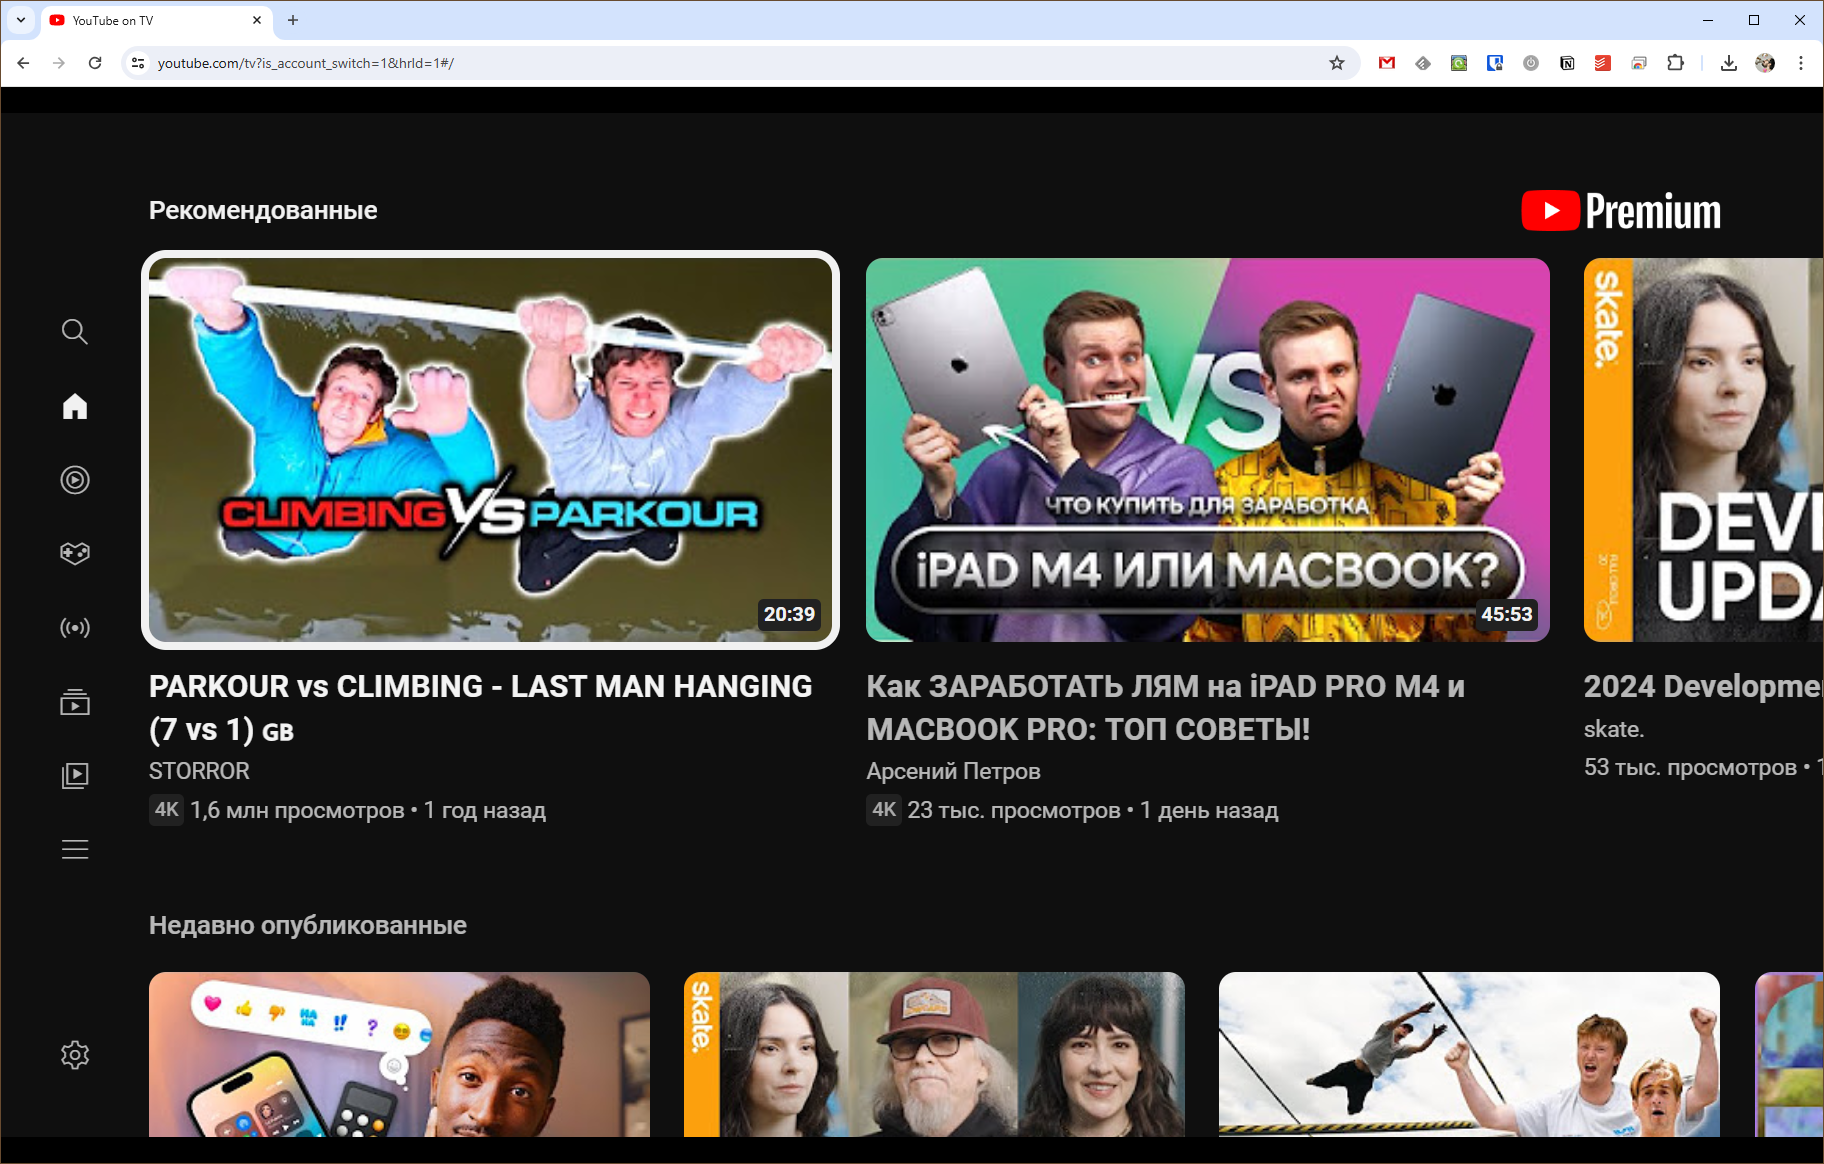This screenshot has width=1824, height=1164.
Task: Click the 'Недавно опубликованные' section heading
Action: pos(308,925)
